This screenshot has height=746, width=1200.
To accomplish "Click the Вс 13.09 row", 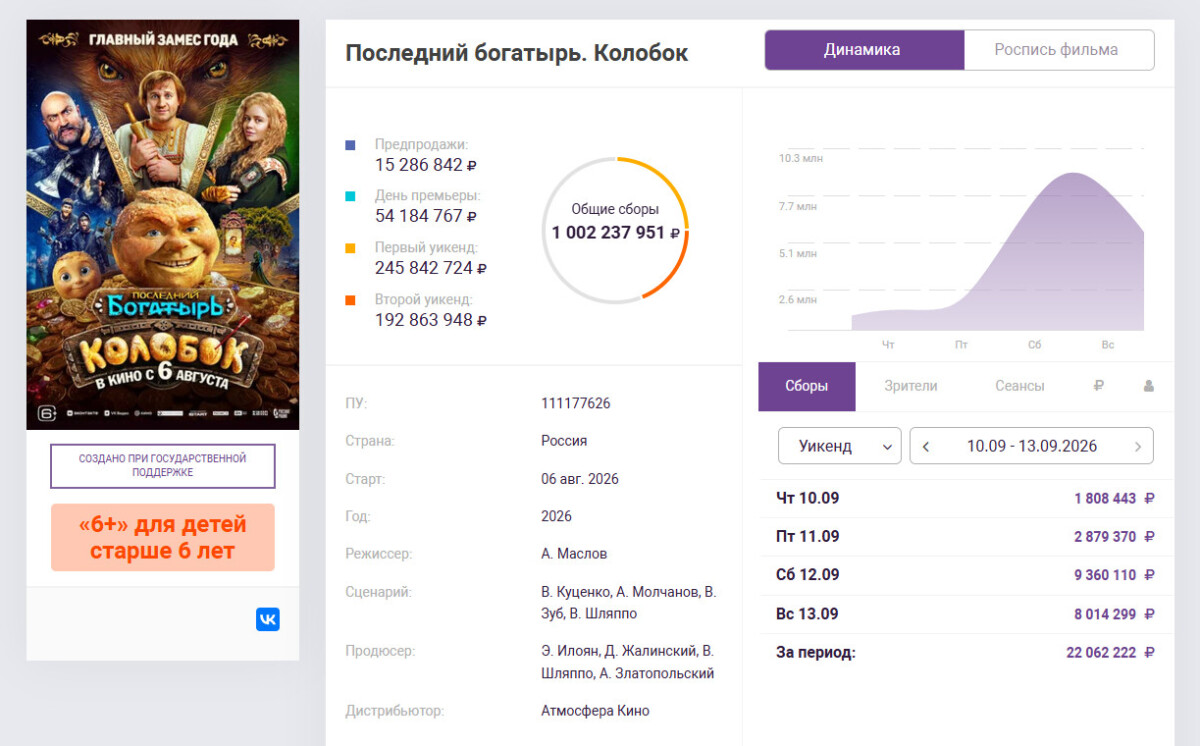I will [966, 614].
